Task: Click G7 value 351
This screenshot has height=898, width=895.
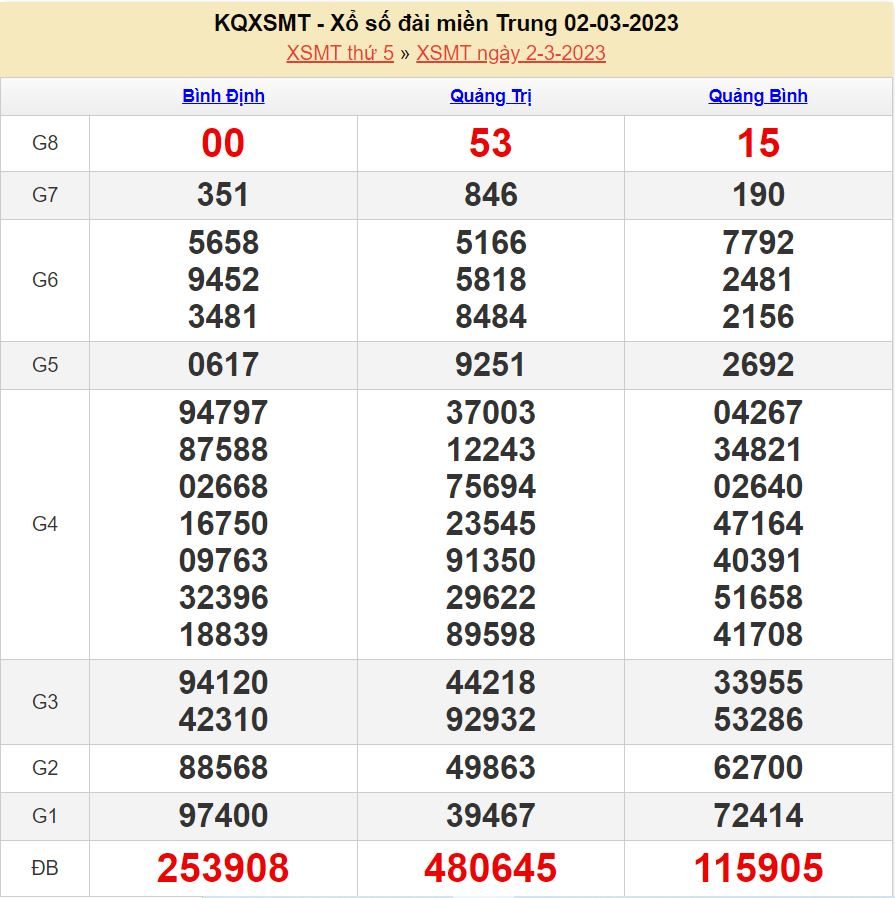Action: point(223,195)
